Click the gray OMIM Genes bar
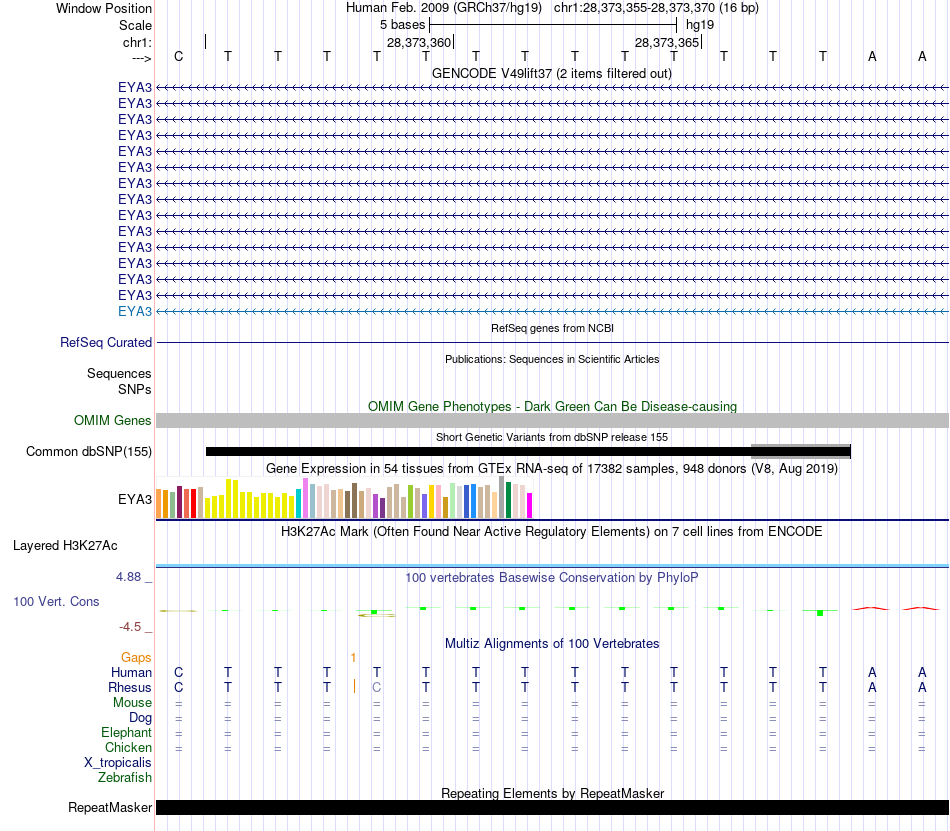This screenshot has height=831, width=950. [552, 420]
